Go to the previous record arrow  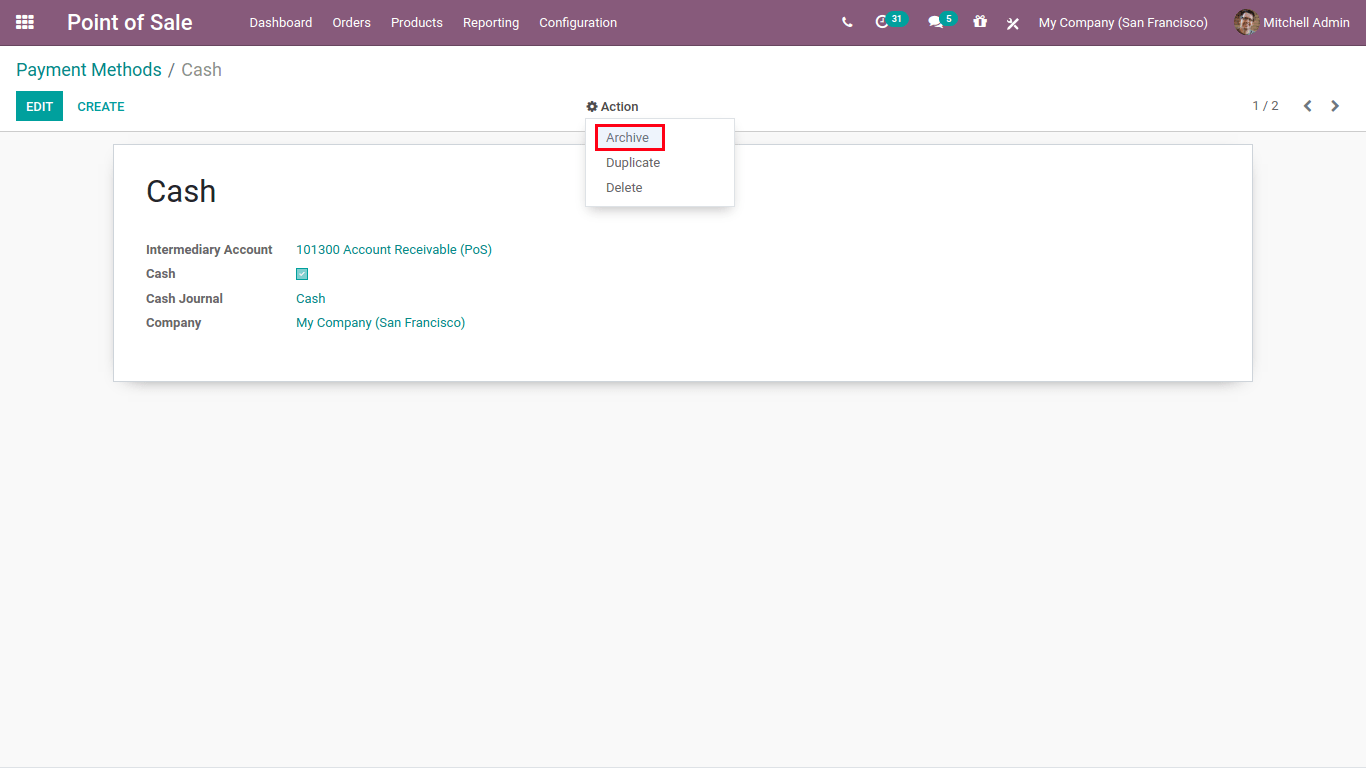[x=1307, y=106]
